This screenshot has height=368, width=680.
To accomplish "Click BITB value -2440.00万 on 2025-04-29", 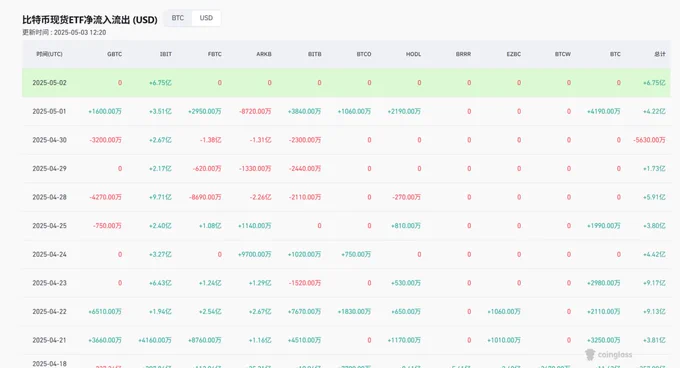I will (305, 169).
